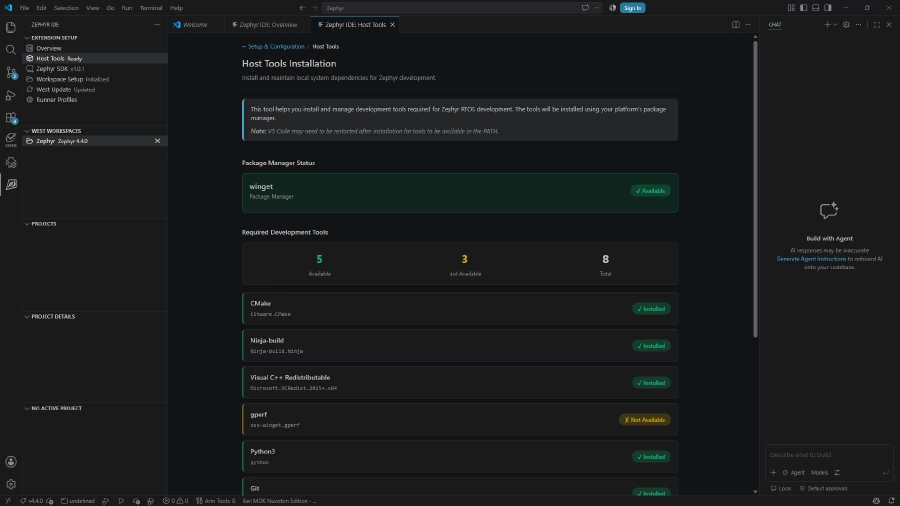Click the CMake Installed badge
This screenshot has height=506, width=900.
pos(651,309)
